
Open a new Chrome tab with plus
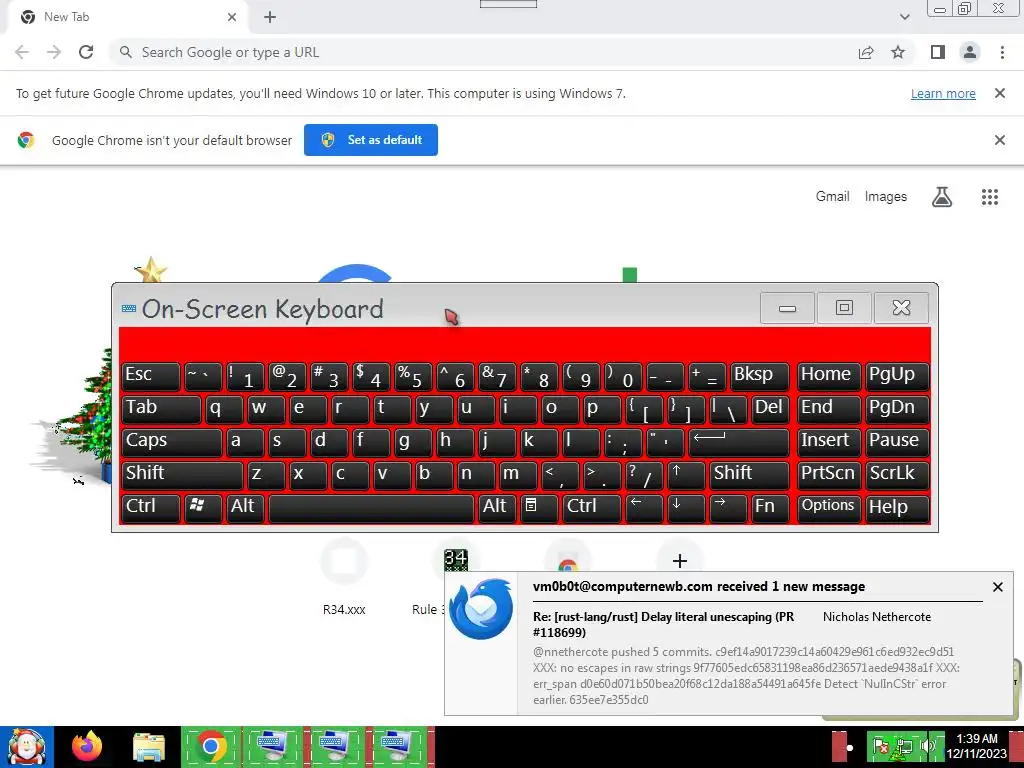[x=270, y=17]
